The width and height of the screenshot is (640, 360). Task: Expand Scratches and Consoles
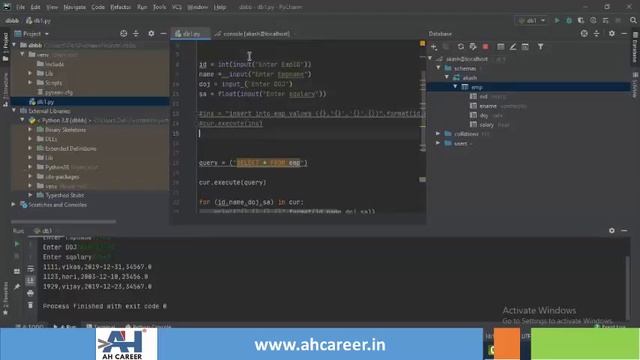click(x=14, y=204)
